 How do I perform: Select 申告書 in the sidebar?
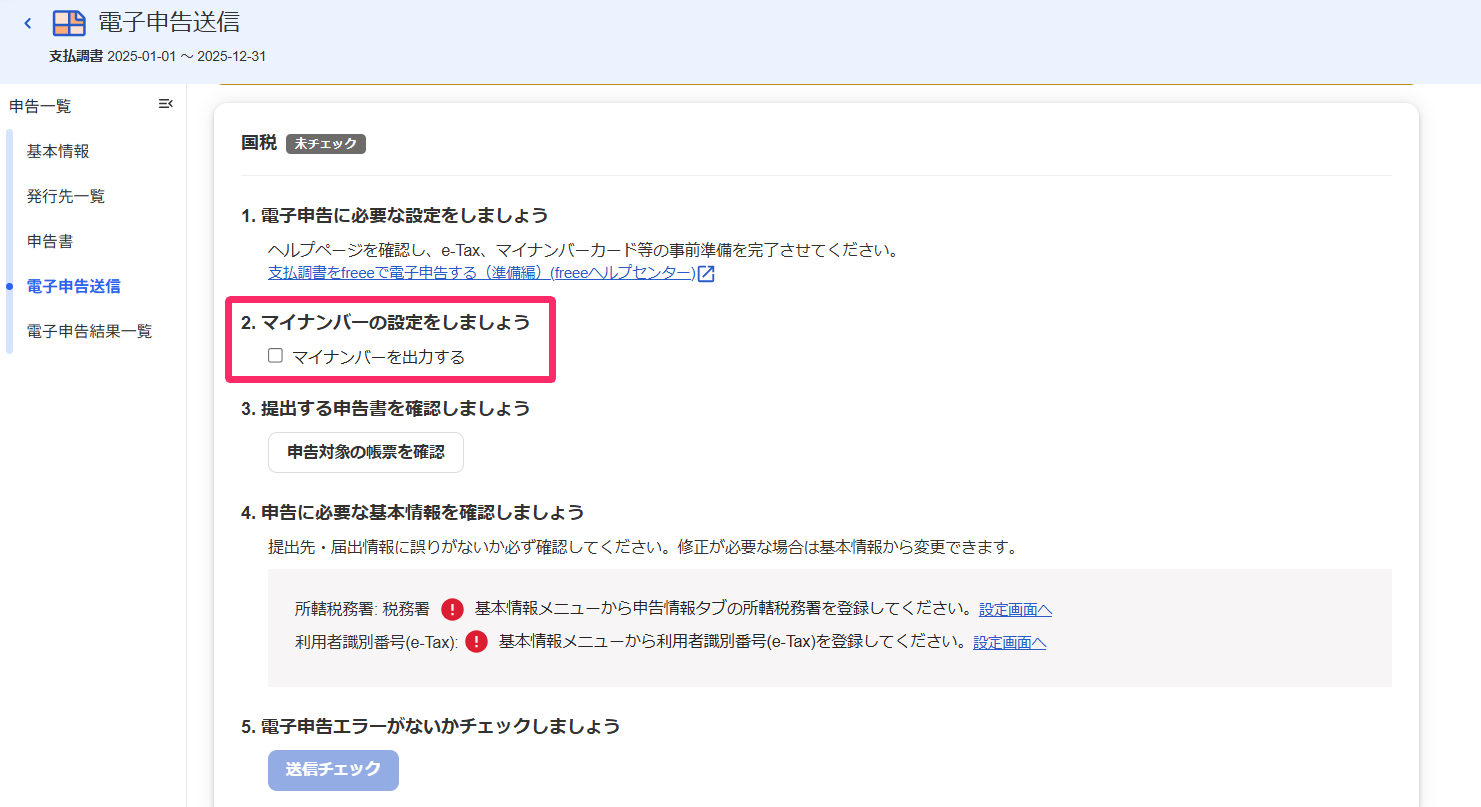50,241
